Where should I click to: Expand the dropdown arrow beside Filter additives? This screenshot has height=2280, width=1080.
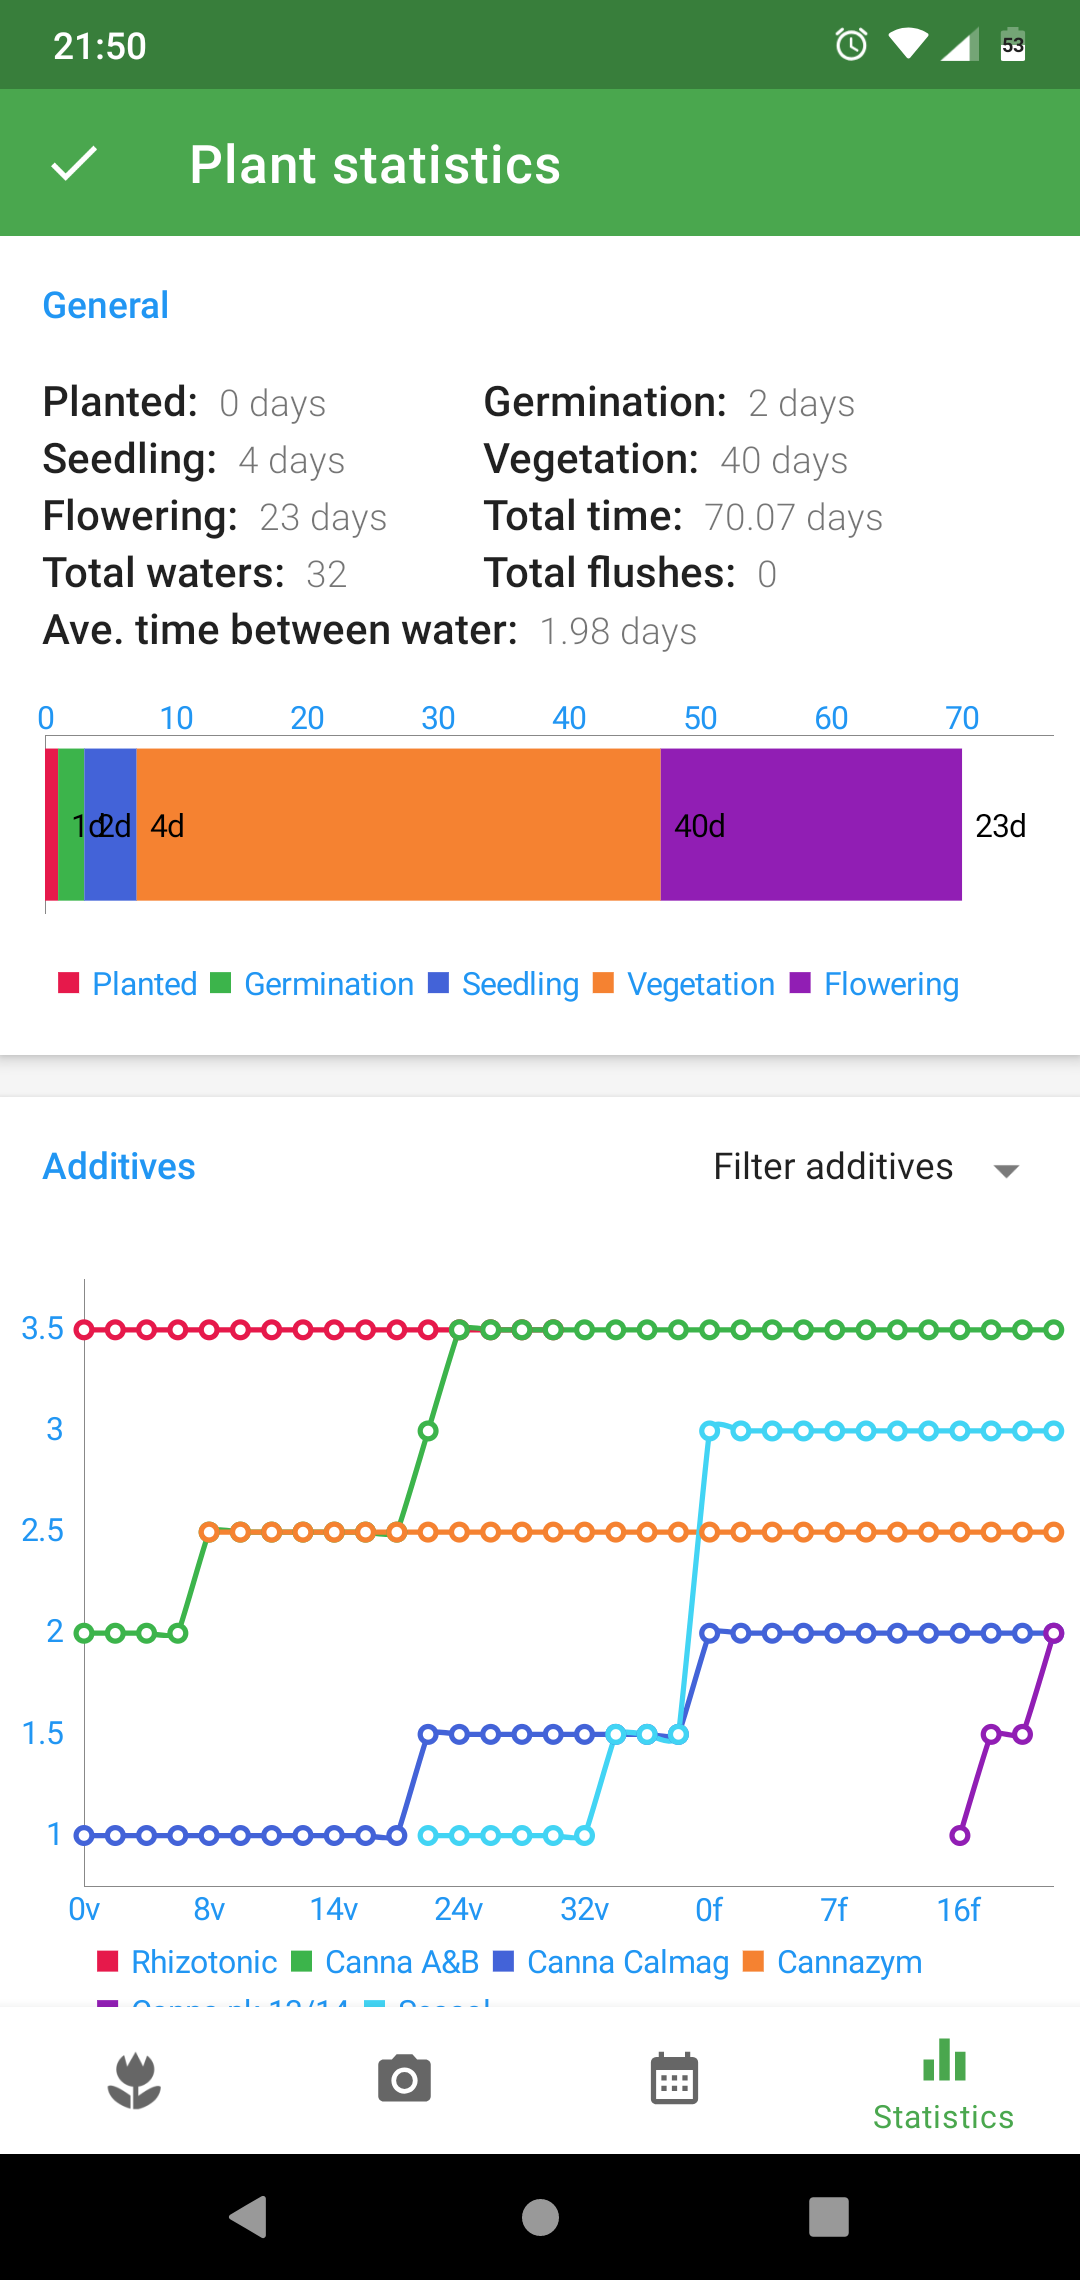click(x=1006, y=1170)
